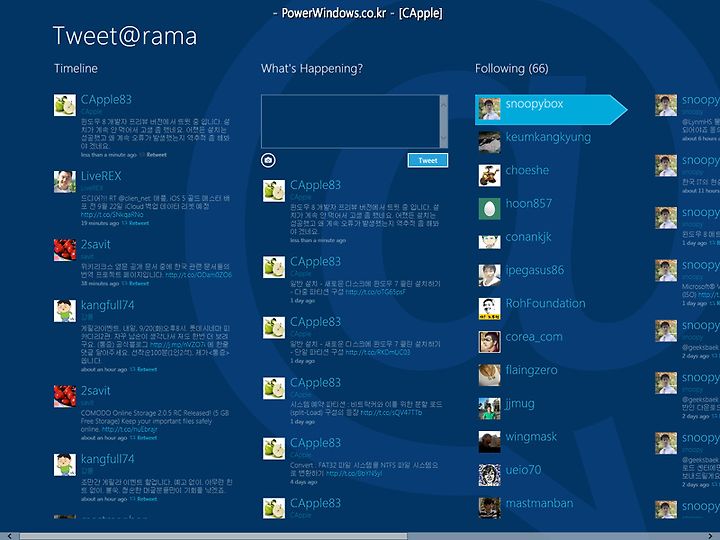Open first CApple83 username under tweet box
Viewport: 720px width, 540px height.
click(315, 185)
